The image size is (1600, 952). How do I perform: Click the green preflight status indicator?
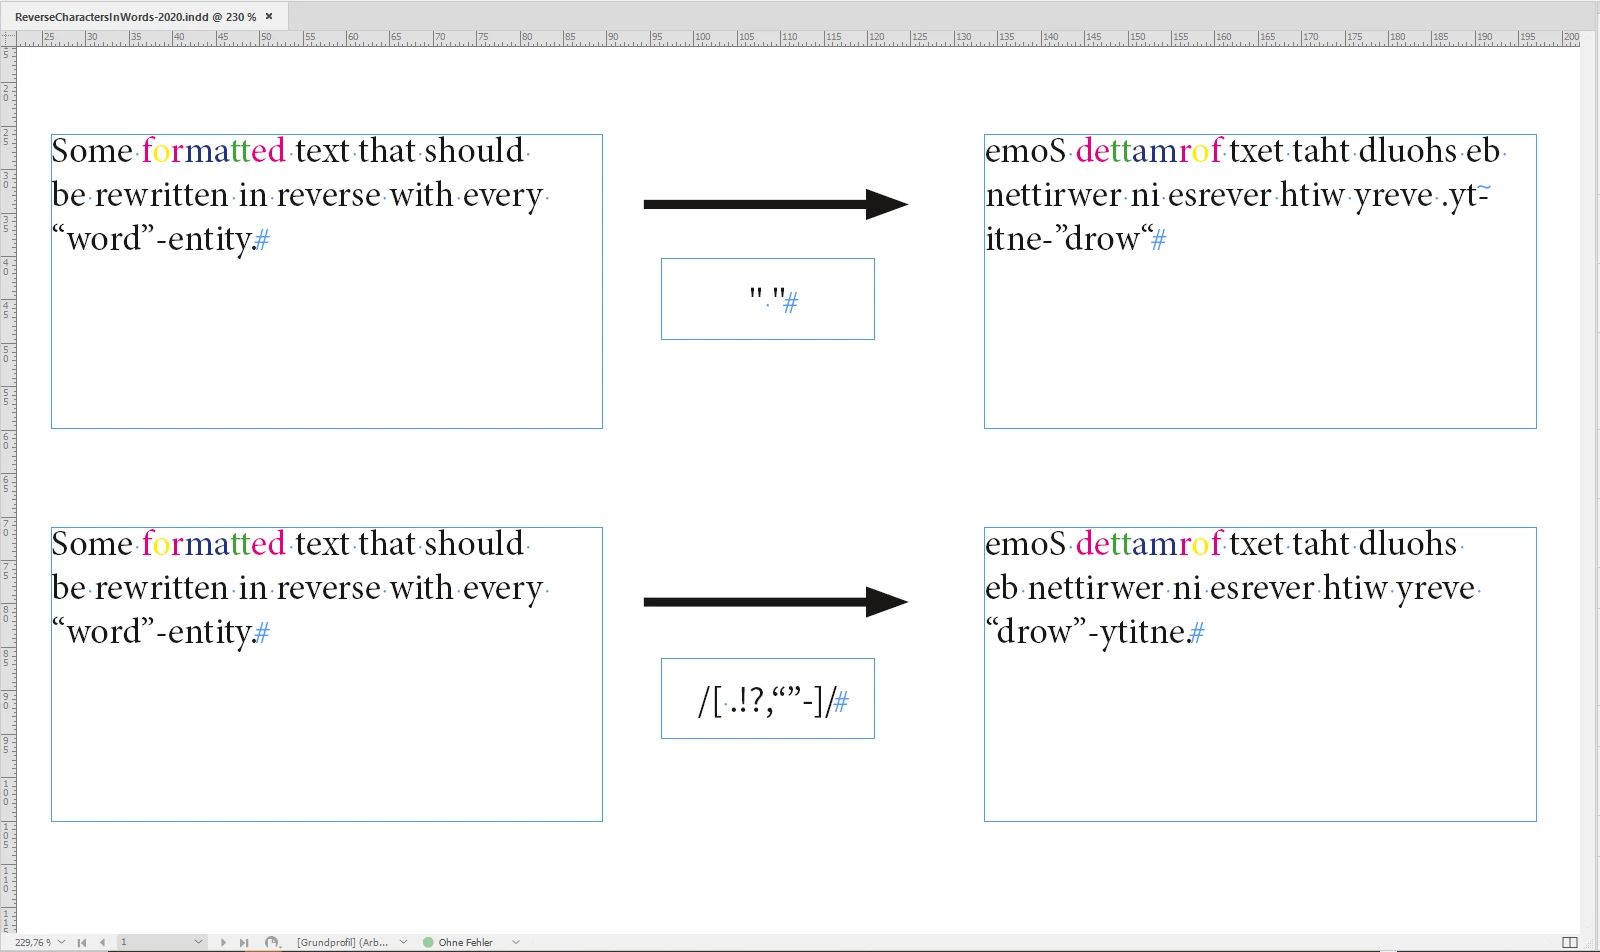click(x=428, y=942)
